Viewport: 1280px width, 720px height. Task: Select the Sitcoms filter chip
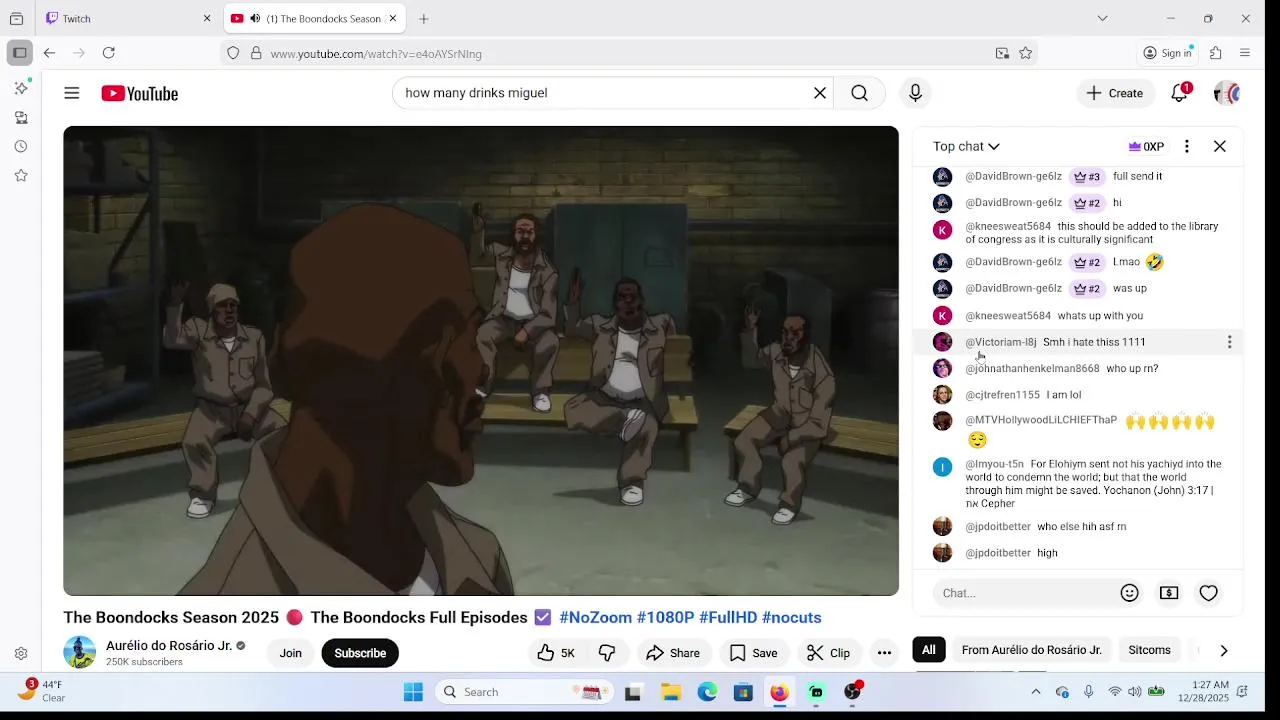tap(1149, 650)
